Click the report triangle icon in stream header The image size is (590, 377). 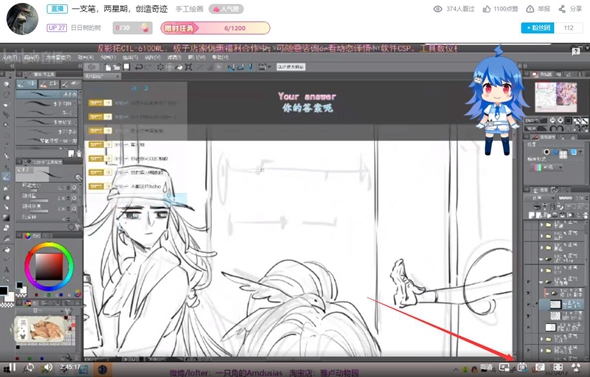[530, 9]
